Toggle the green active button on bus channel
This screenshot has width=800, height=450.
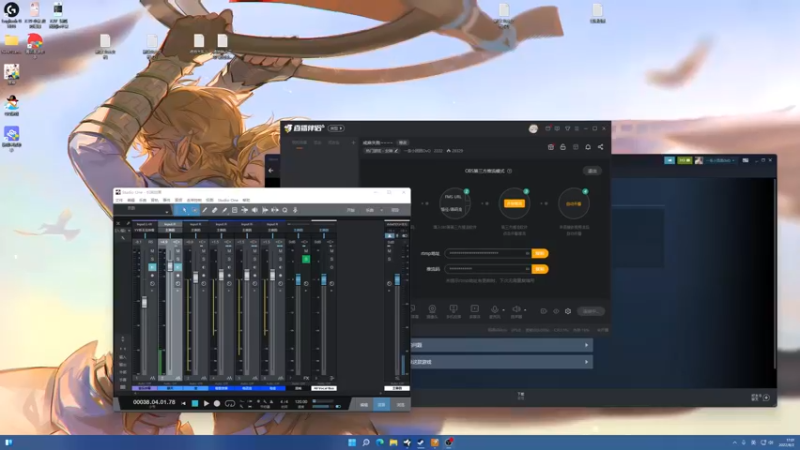tap(306, 259)
